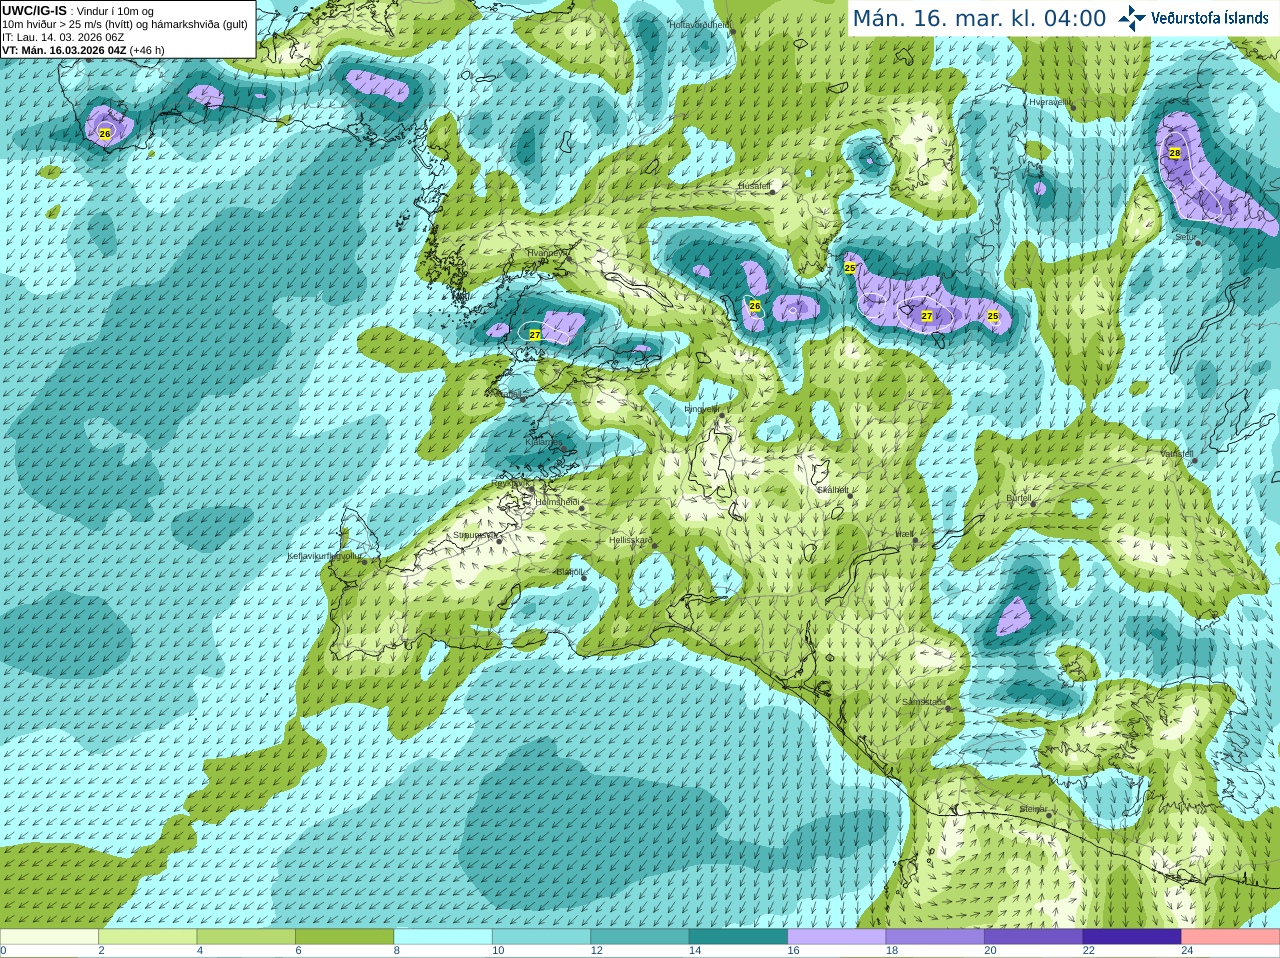Click the IT: Lau. 14. 03. 2026 06Z line
The width and height of the screenshot is (1280, 958).
coord(63,37)
